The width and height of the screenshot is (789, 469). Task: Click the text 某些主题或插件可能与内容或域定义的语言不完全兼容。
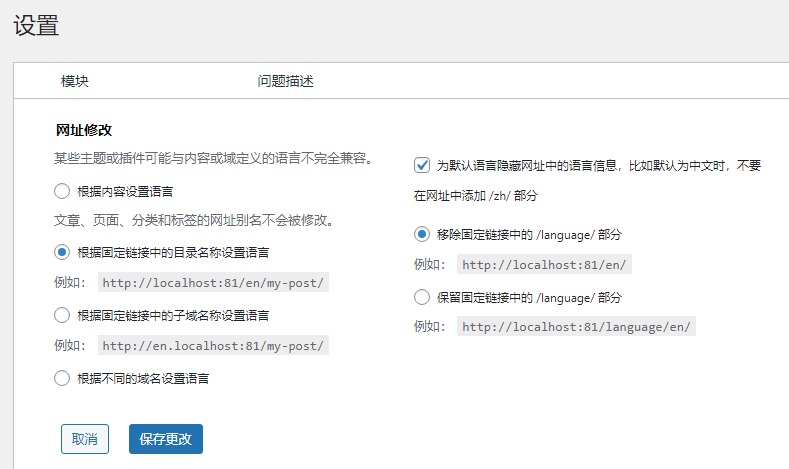coord(214,159)
